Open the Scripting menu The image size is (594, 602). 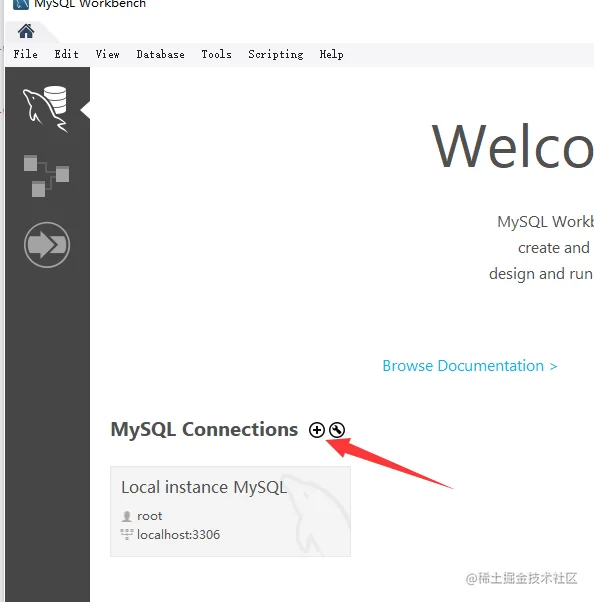[x=276, y=55]
